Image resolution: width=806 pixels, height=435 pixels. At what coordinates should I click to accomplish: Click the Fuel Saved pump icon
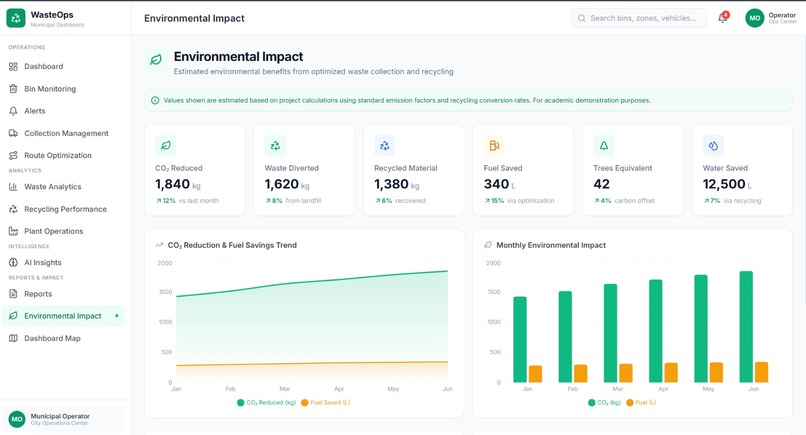[x=494, y=146]
